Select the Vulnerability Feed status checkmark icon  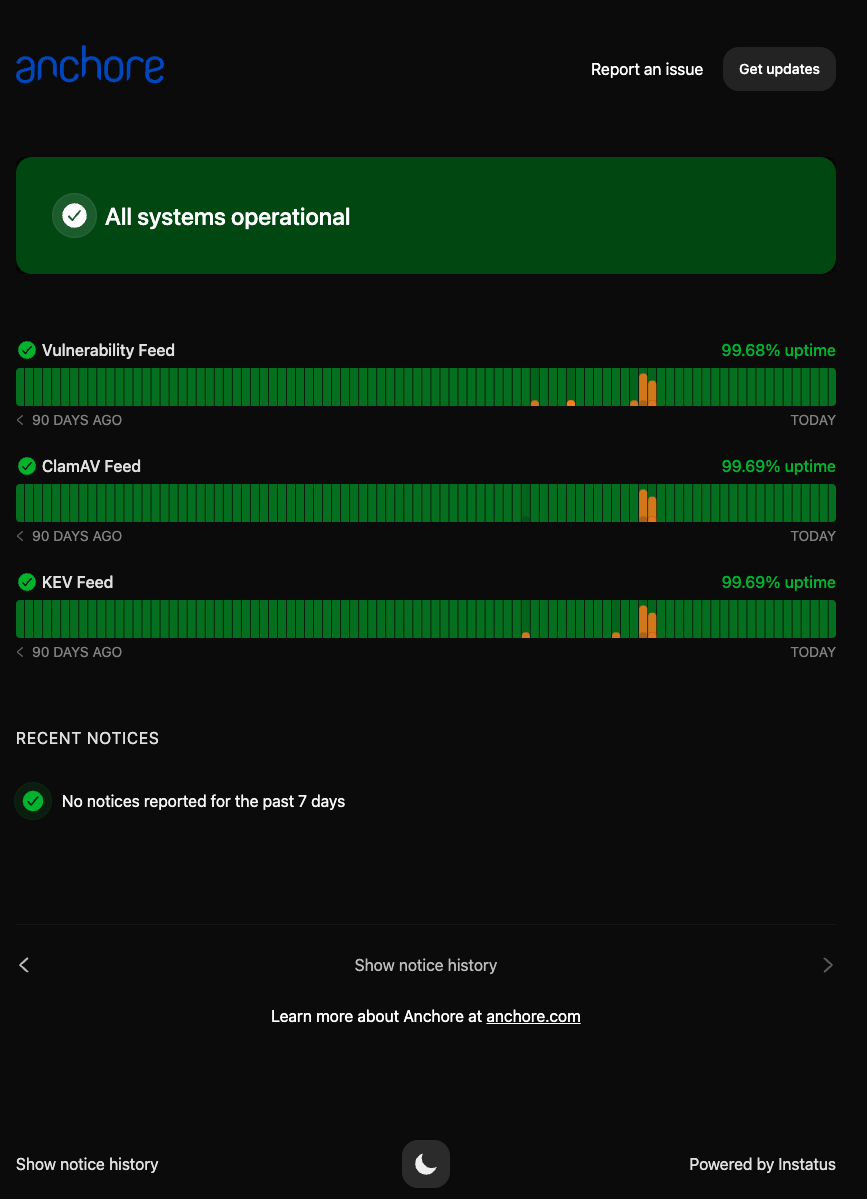pos(26,350)
